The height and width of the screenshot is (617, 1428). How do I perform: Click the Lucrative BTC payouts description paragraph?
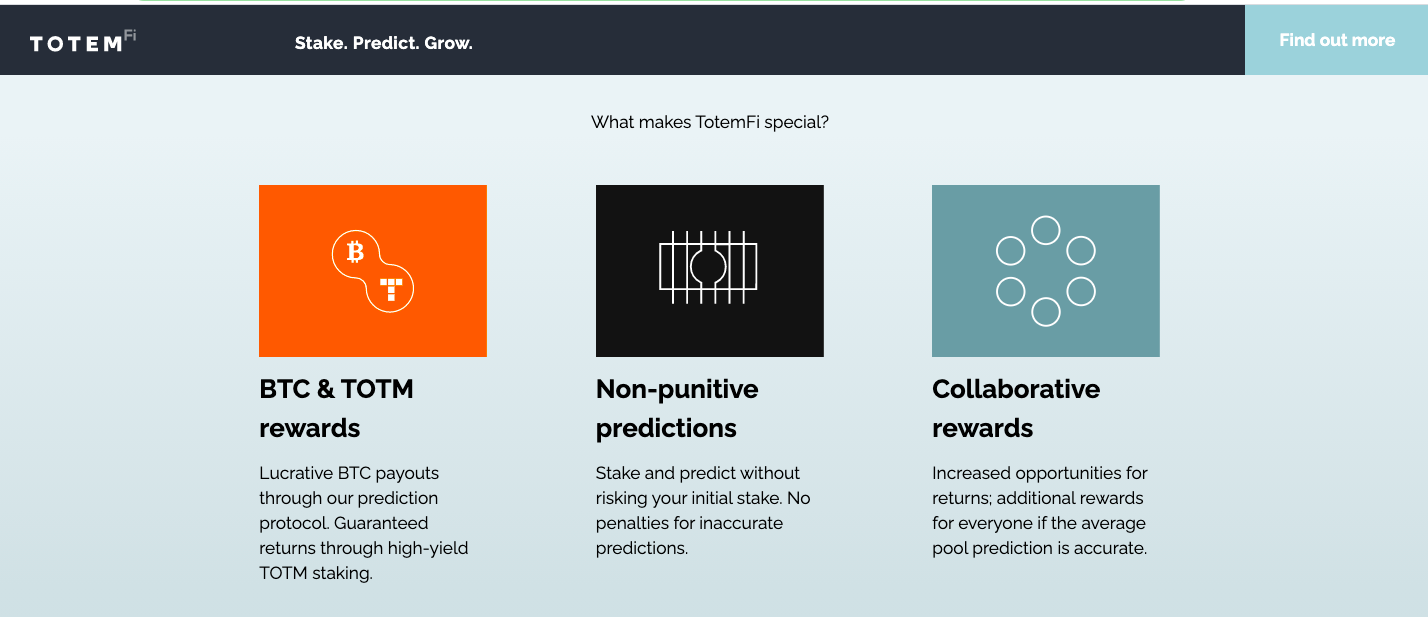click(364, 523)
